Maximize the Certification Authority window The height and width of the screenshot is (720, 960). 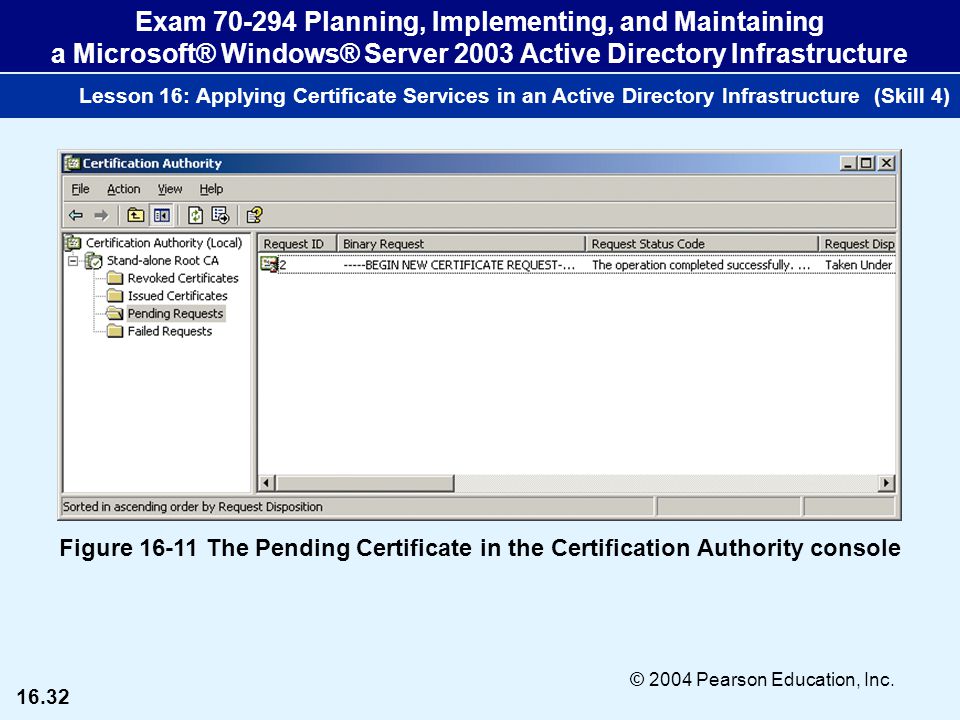click(x=866, y=163)
